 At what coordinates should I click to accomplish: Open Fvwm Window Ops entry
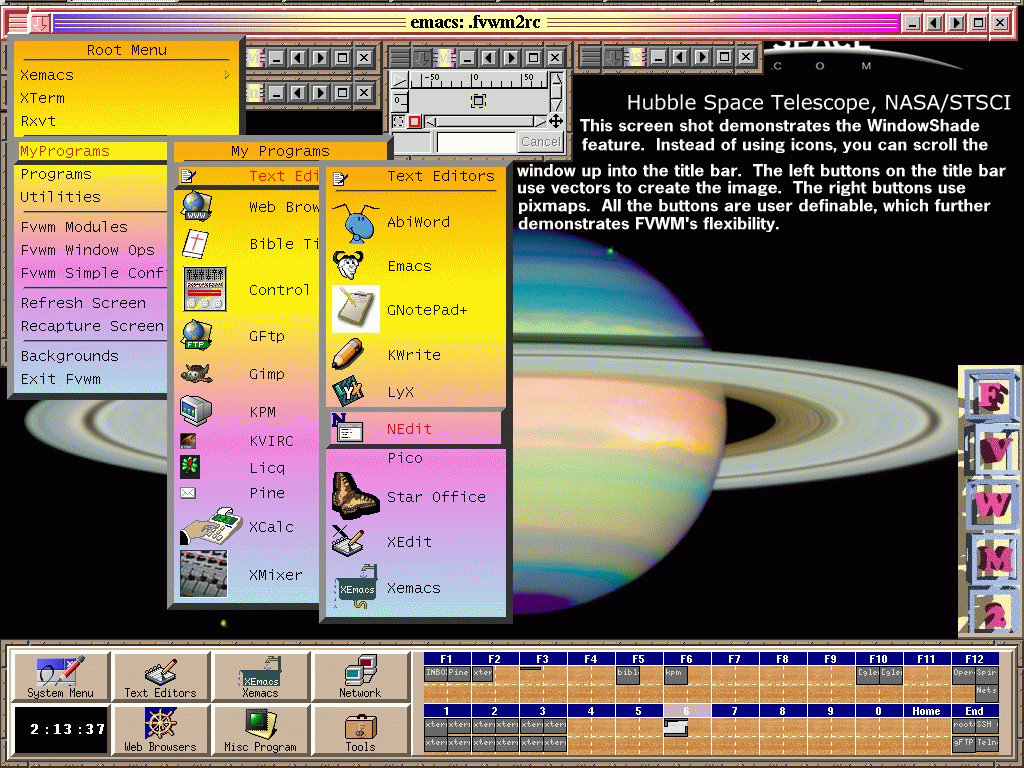[x=91, y=250]
